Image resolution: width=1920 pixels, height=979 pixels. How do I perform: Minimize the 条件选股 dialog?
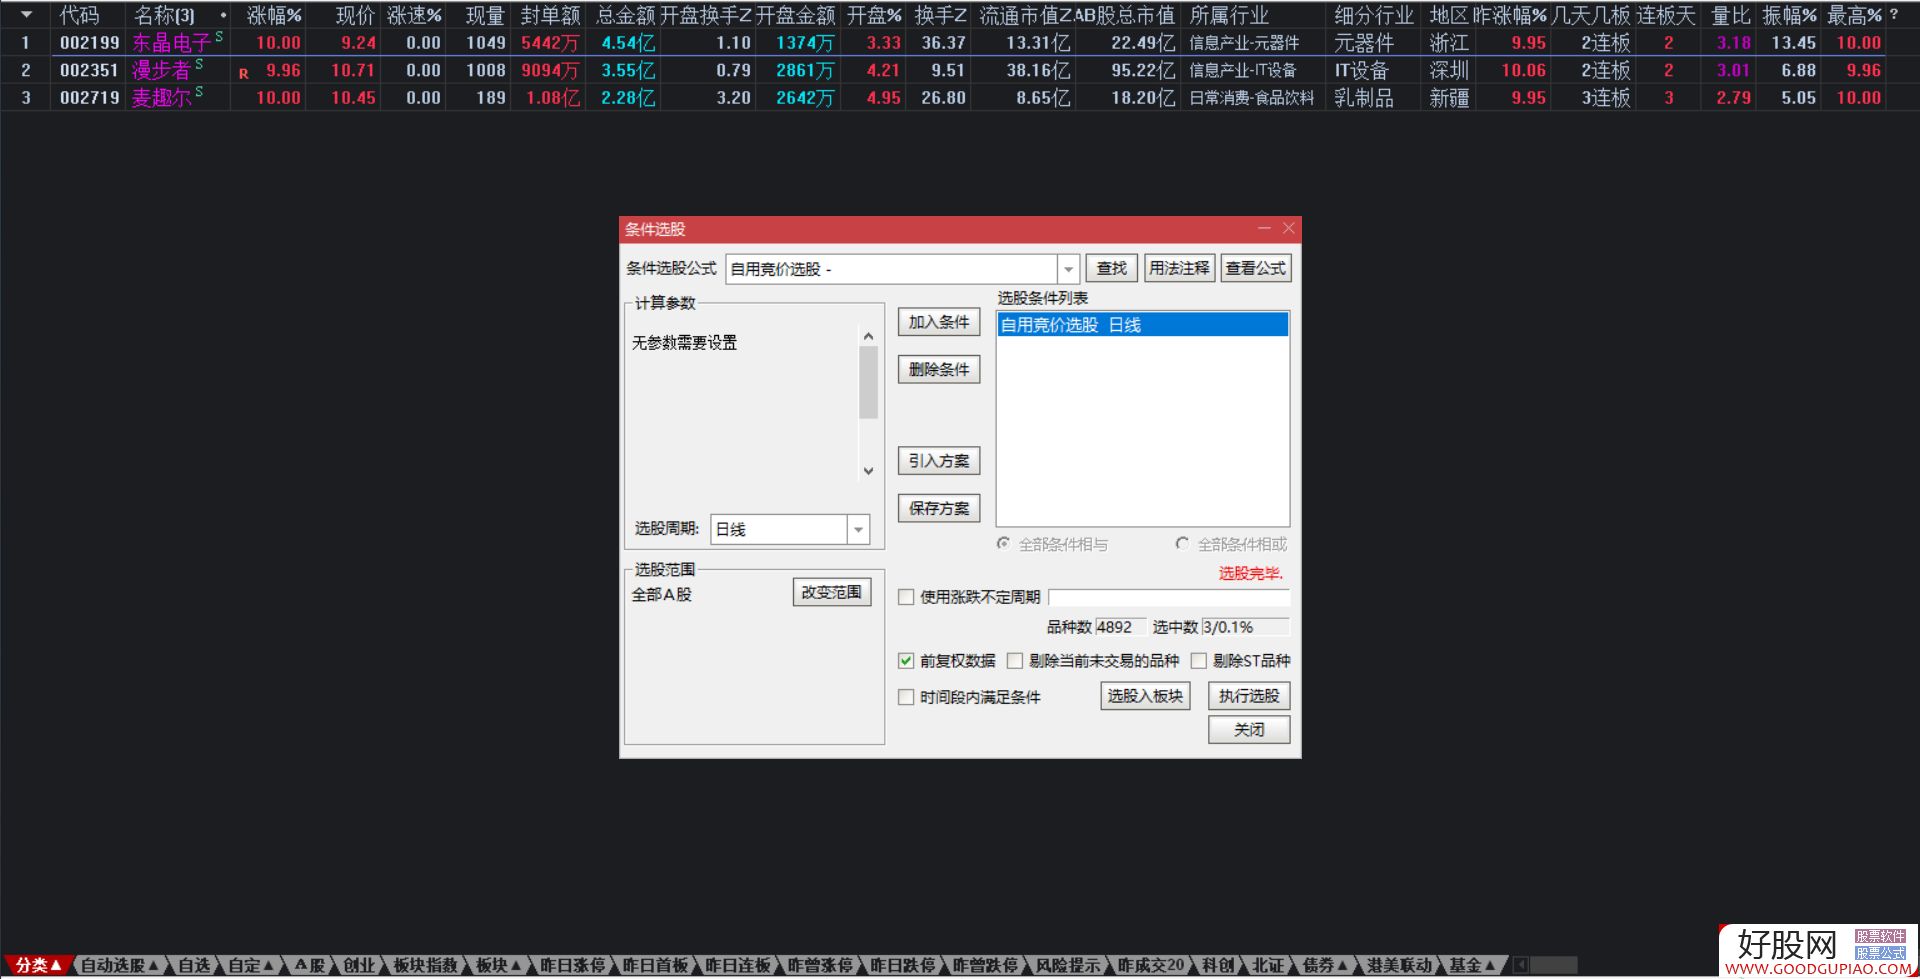coord(1264,229)
